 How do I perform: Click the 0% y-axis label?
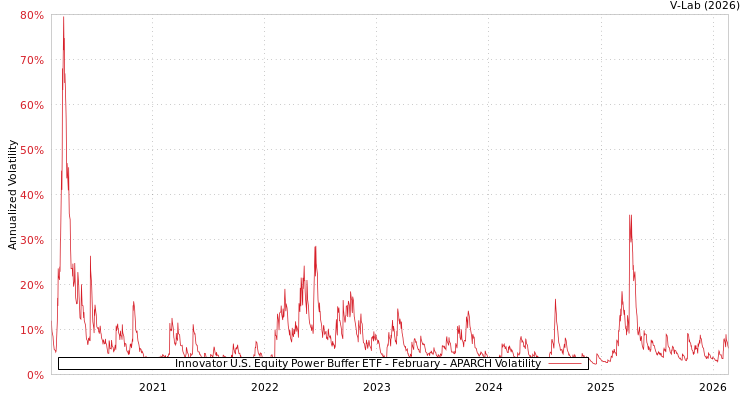(35, 375)
